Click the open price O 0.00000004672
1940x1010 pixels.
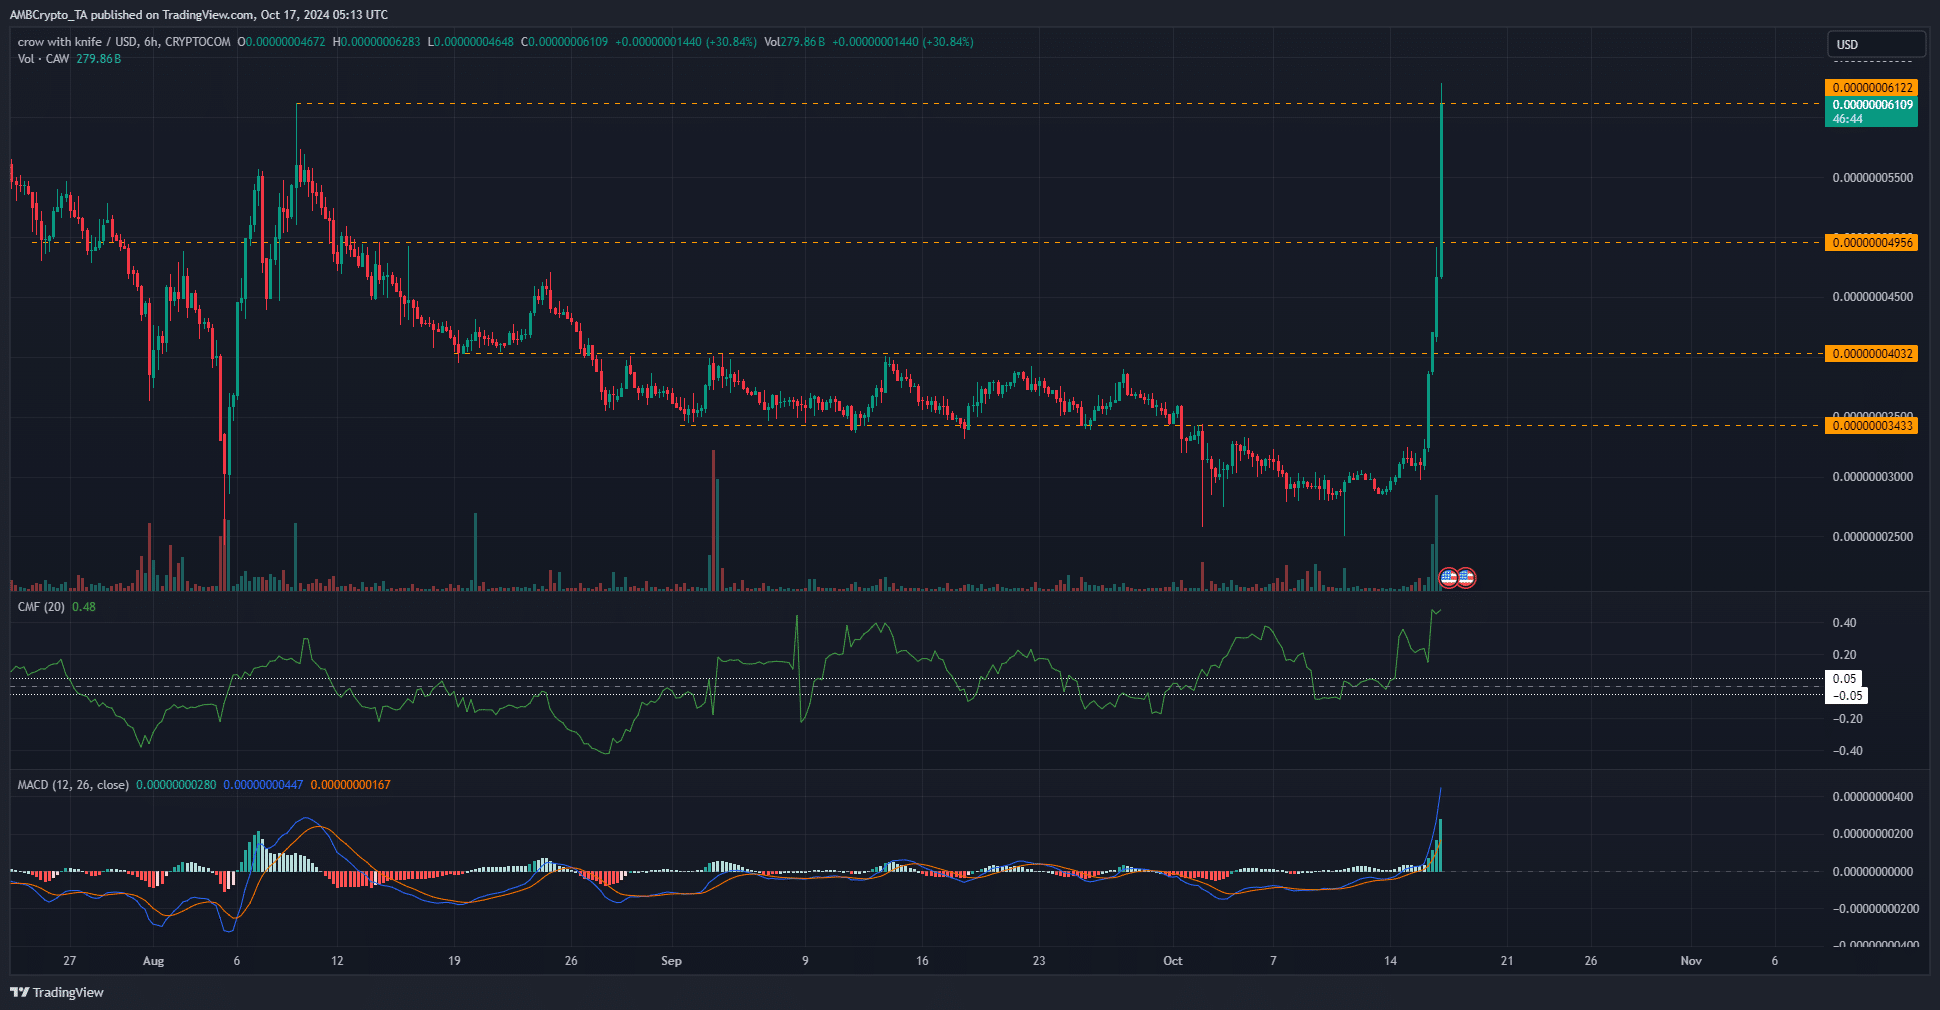point(281,42)
